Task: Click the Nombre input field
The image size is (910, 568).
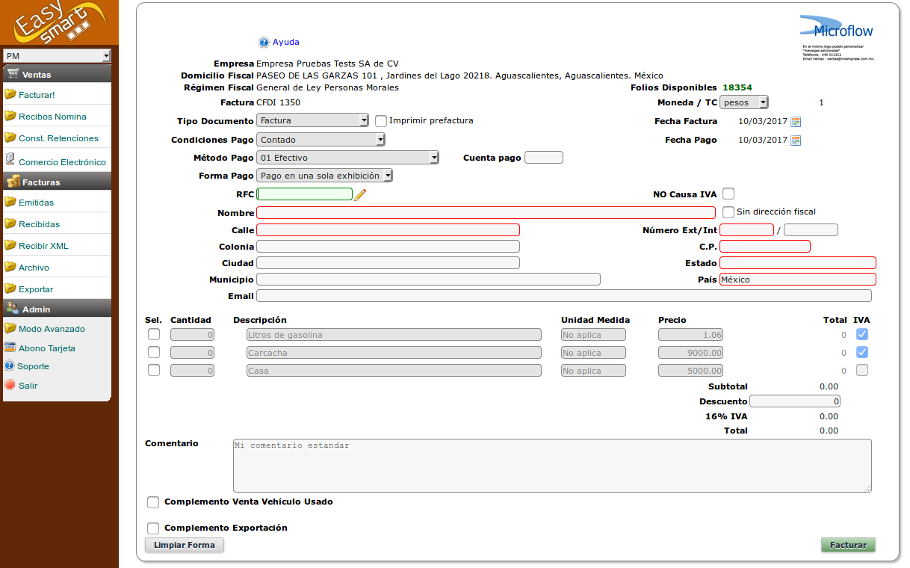Action: (486, 213)
